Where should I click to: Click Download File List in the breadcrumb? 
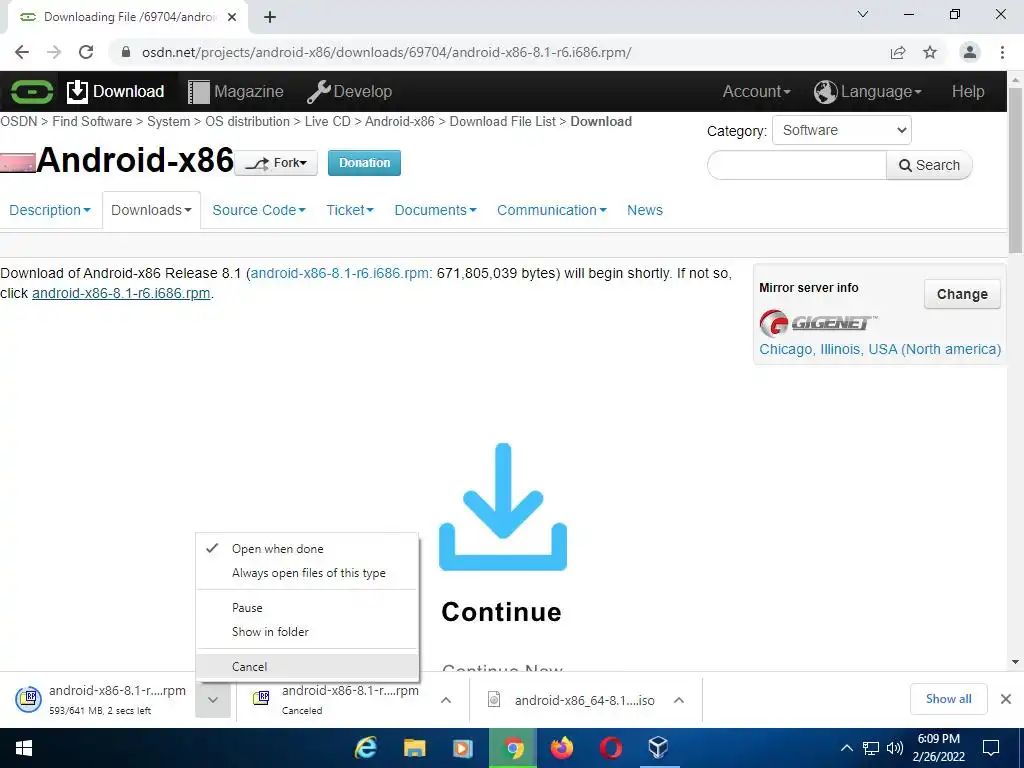[502, 121]
